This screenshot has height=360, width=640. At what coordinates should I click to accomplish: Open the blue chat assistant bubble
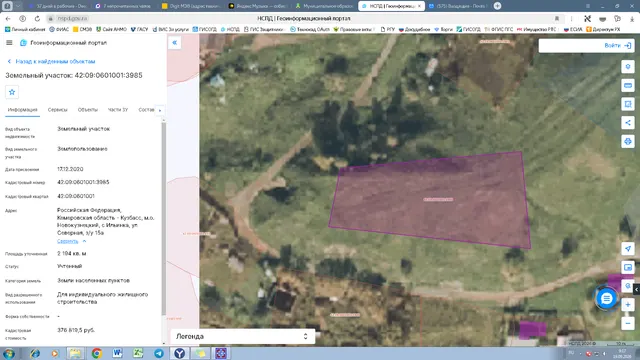pos(607,299)
